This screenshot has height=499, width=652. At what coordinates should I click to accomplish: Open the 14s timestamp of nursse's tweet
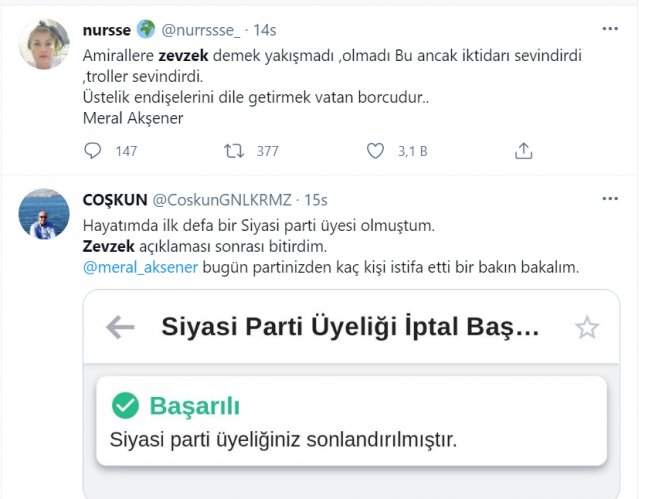click(x=265, y=30)
